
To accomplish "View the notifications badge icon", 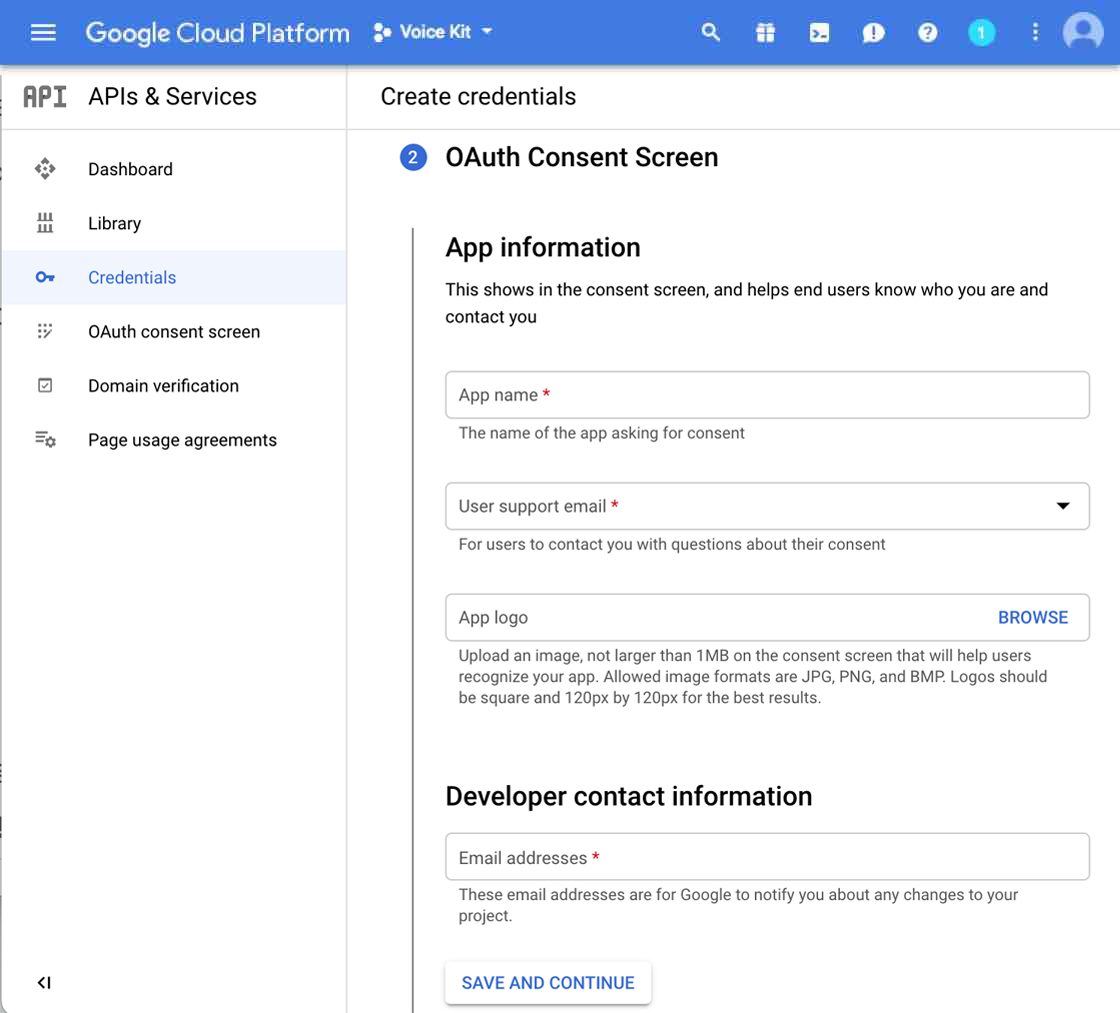I will point(981,32).
